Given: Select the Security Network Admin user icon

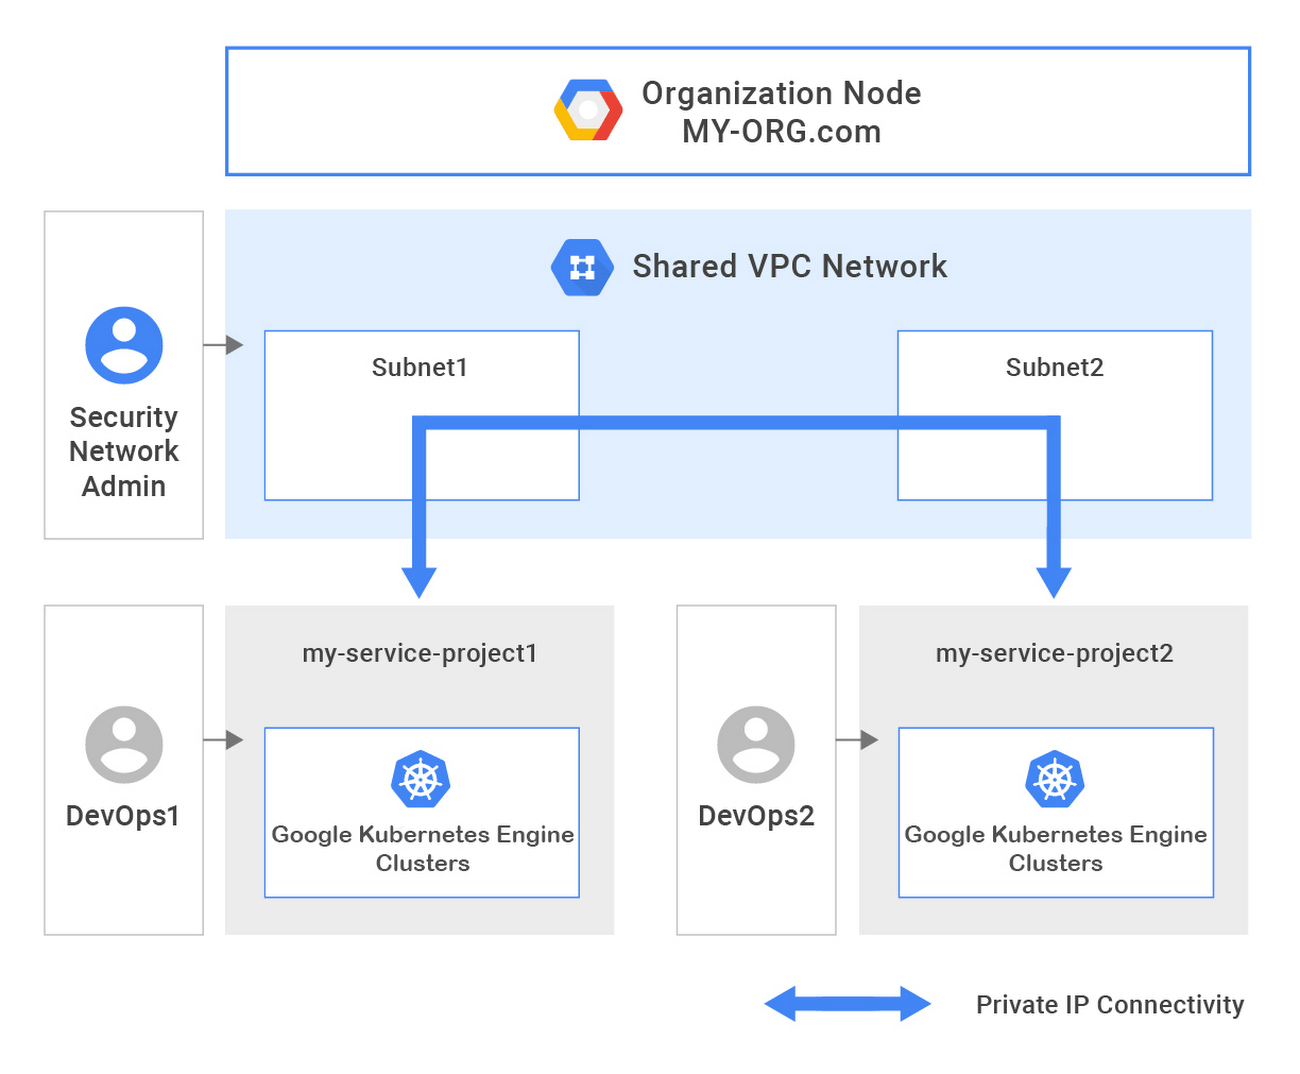Looking at the screenshot, I should tap(123, 344).
